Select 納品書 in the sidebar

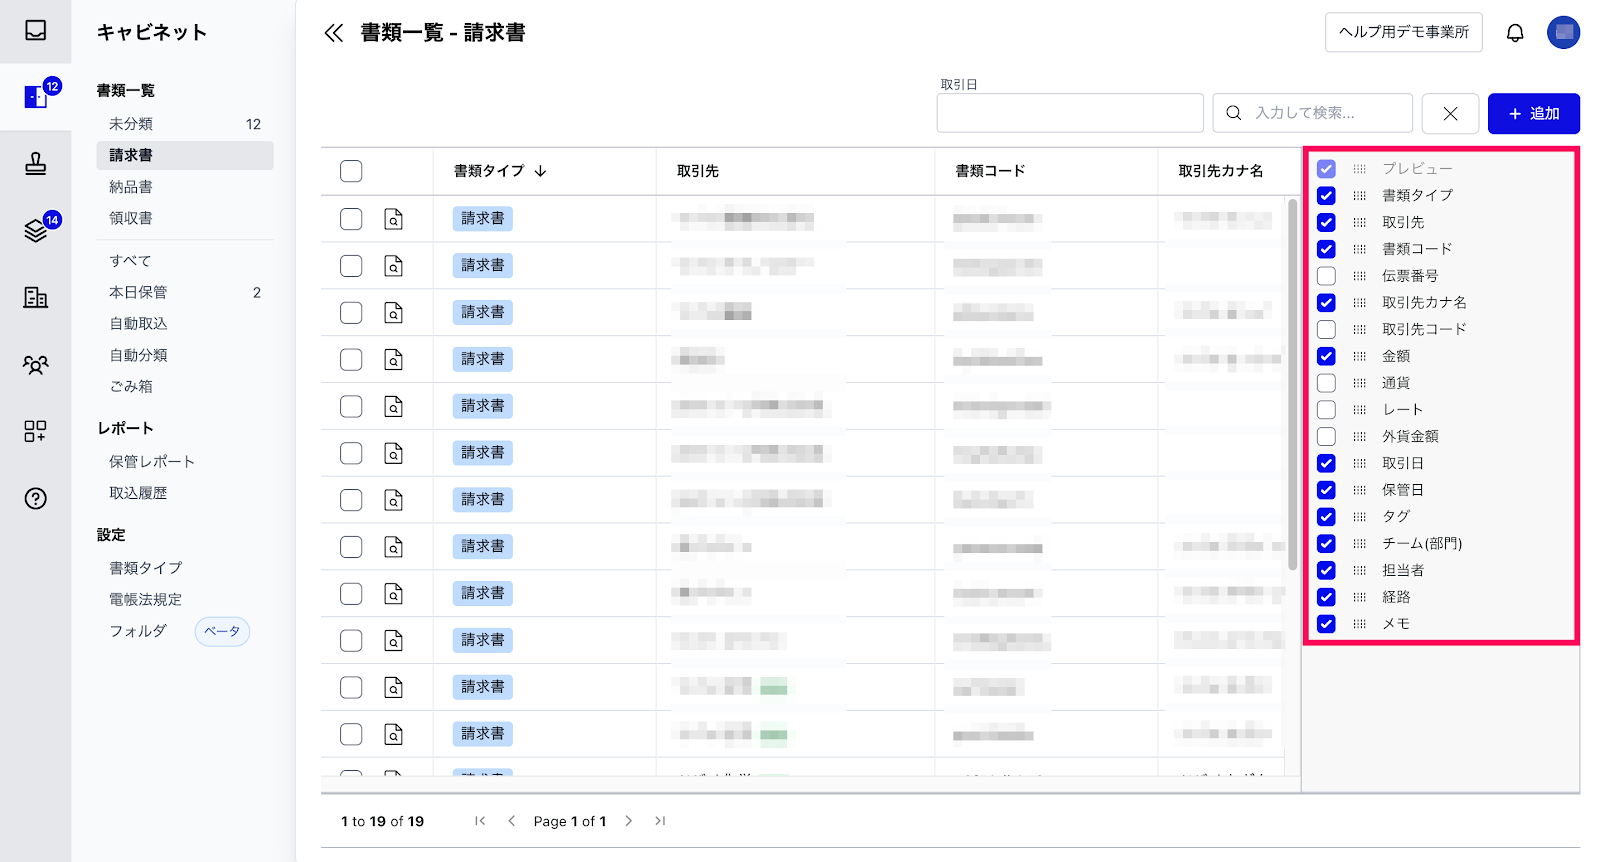(x=185, y=187)
